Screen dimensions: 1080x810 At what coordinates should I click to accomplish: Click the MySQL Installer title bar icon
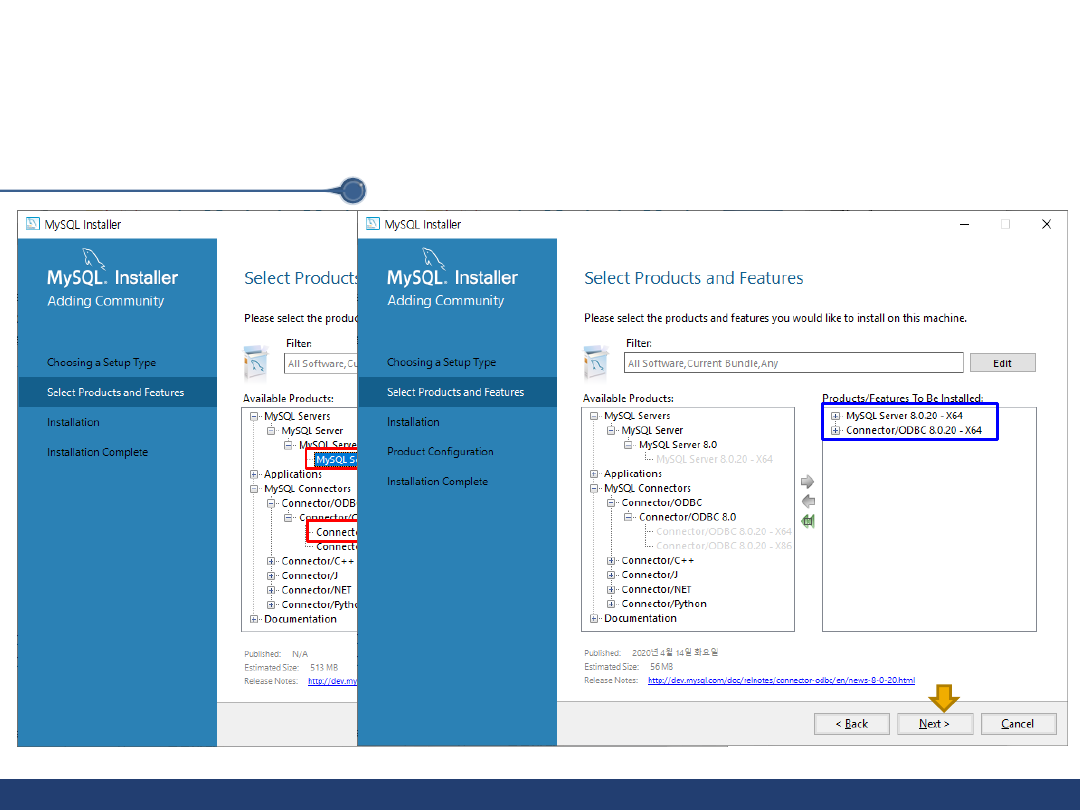(x=373, y=224)
